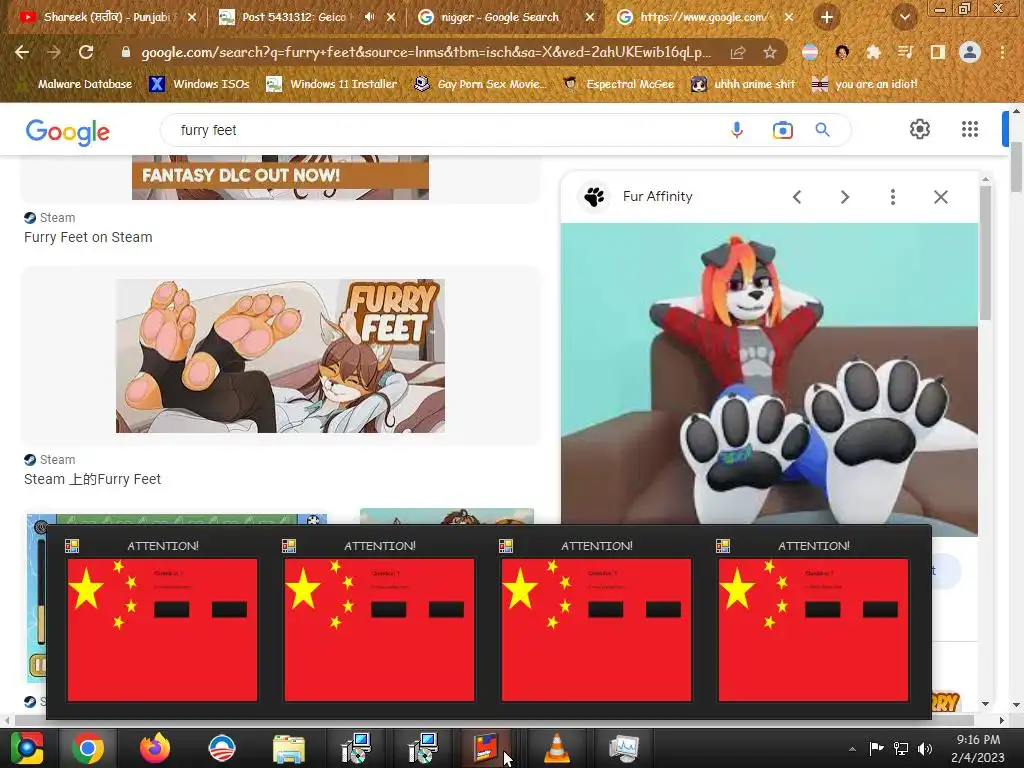This screenshot has height=768, width=1024.
Task: Show next image in Fur Affinity panel
Action: (844, 197)
